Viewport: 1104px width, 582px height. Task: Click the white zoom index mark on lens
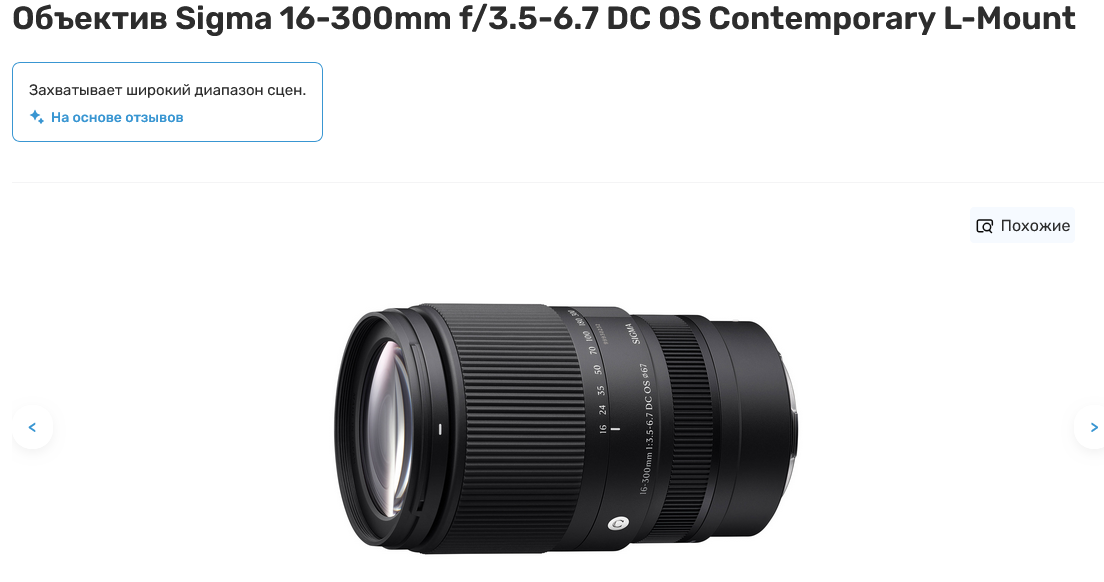(x=615, y=428)
